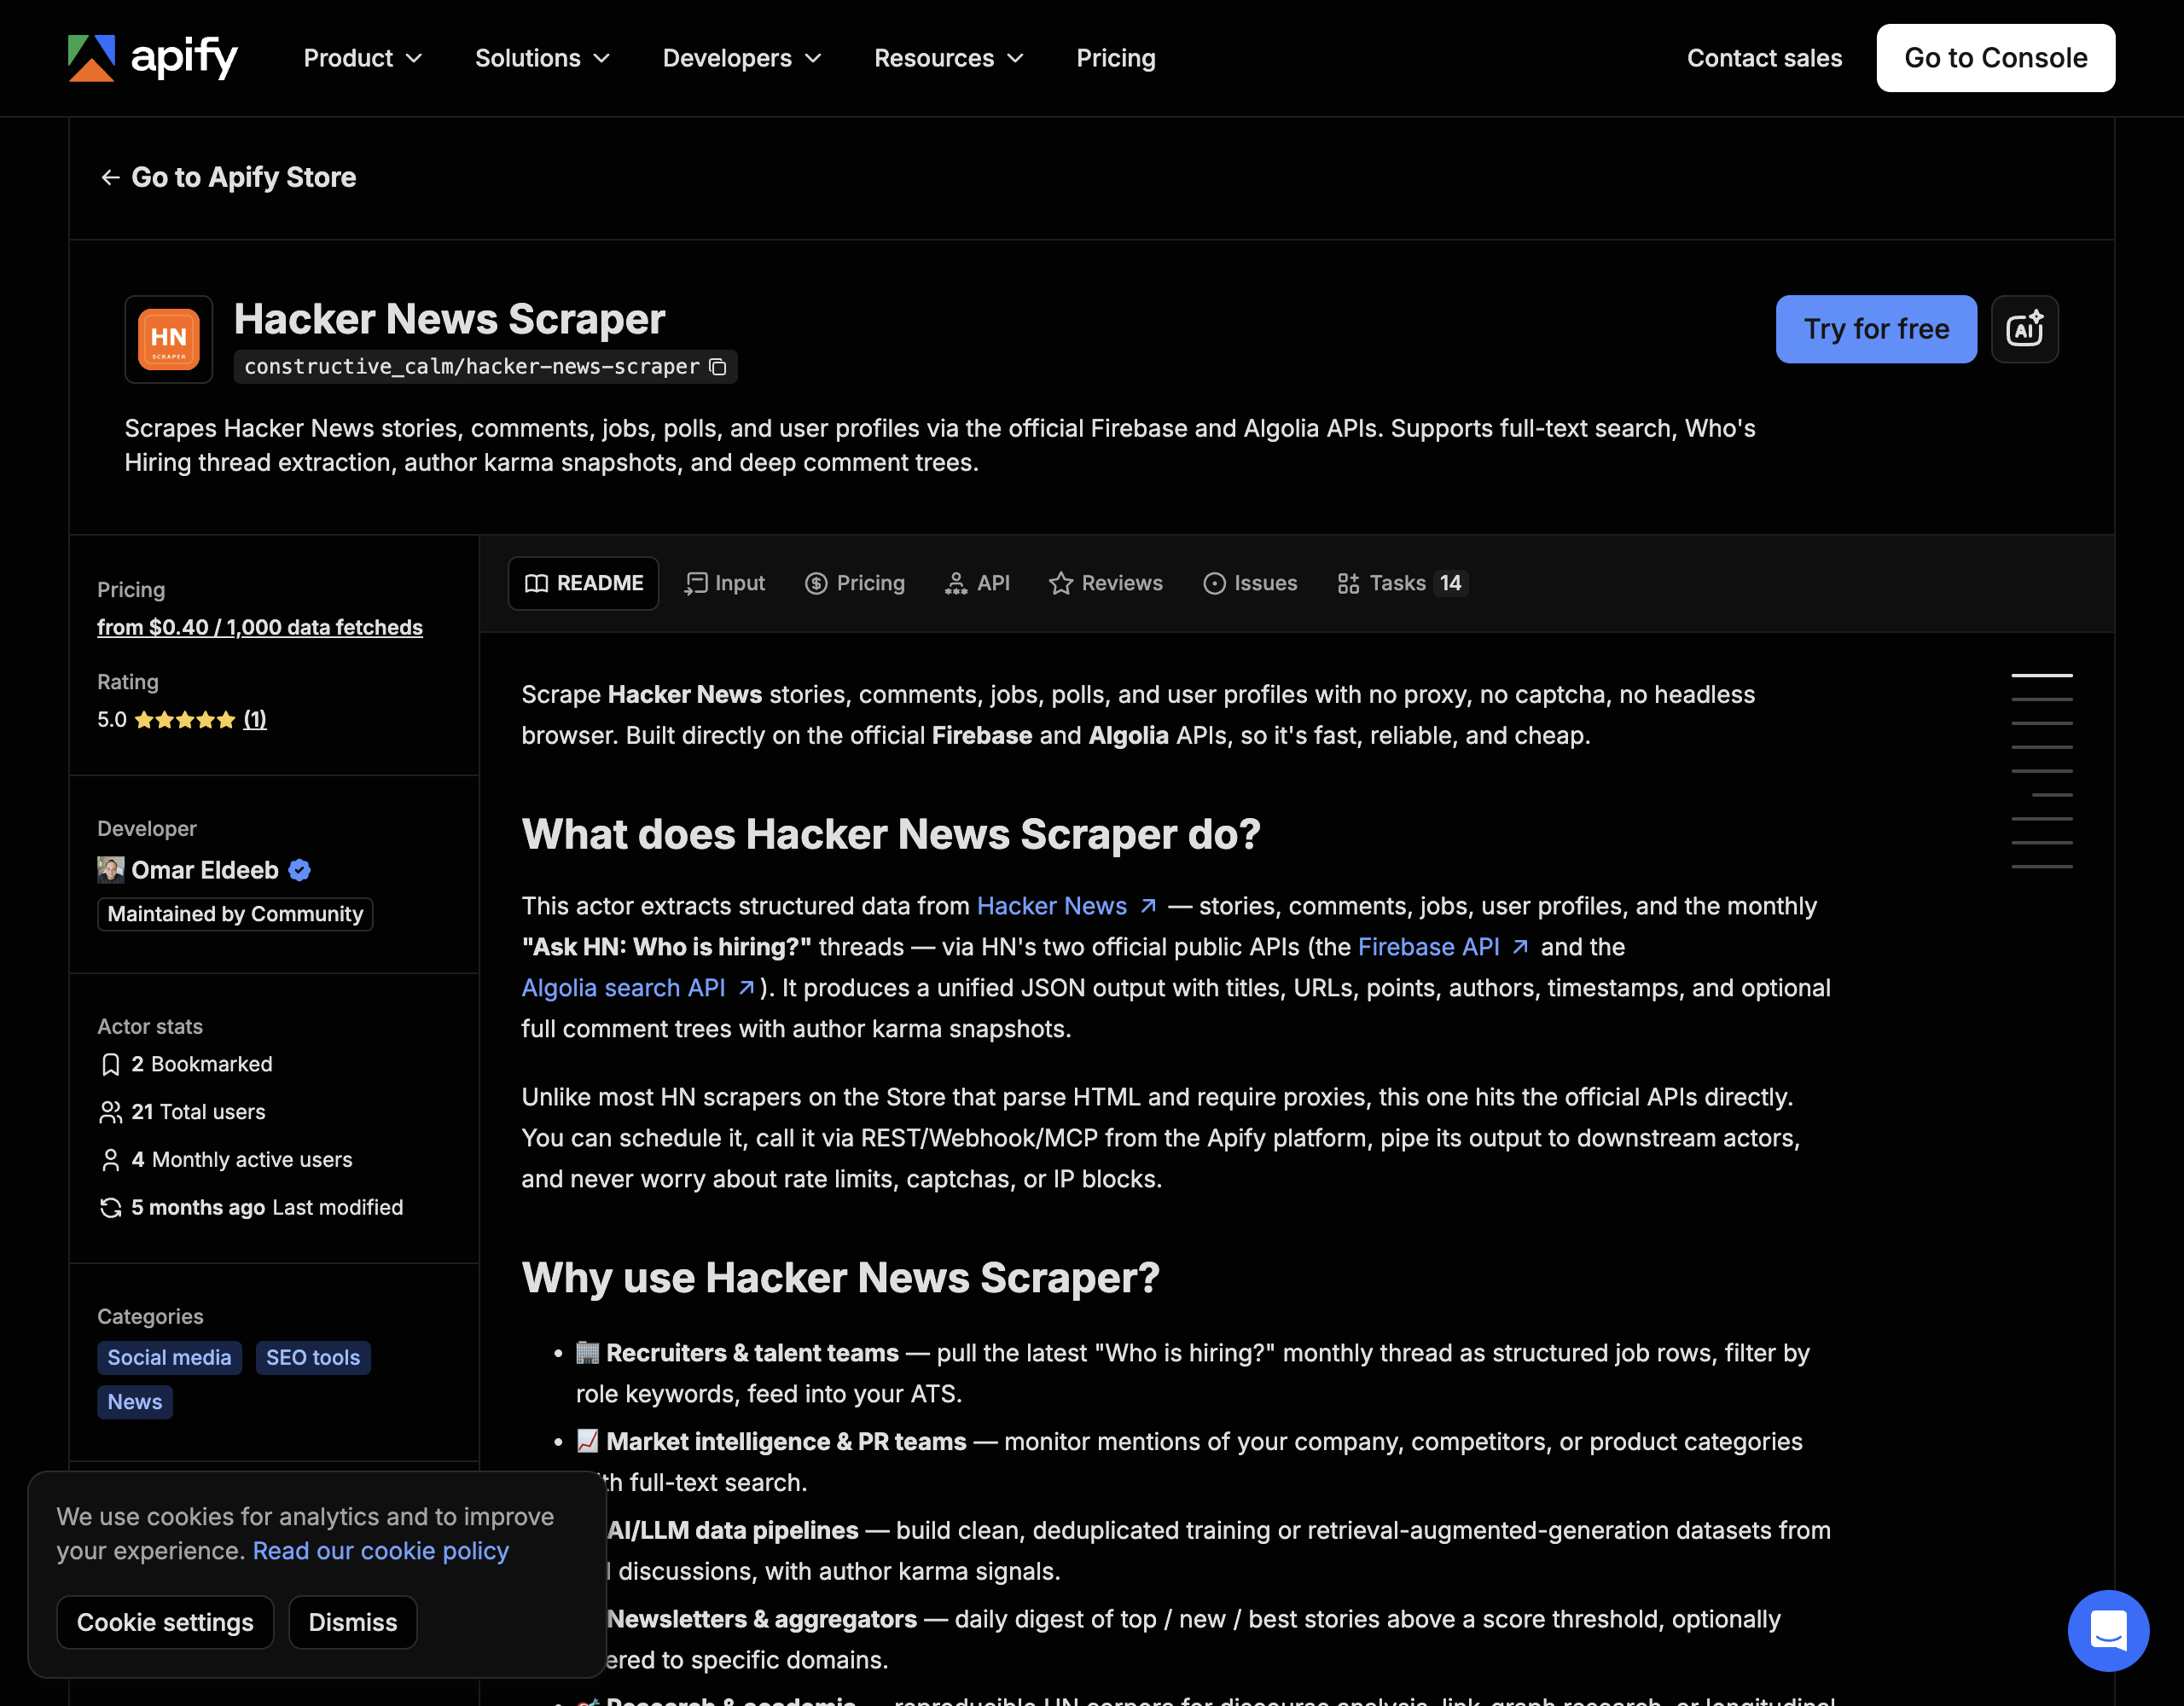Screen dimensions: 2184x1706
Task: Open the Algolia search API link
Action: pos(623,988)
